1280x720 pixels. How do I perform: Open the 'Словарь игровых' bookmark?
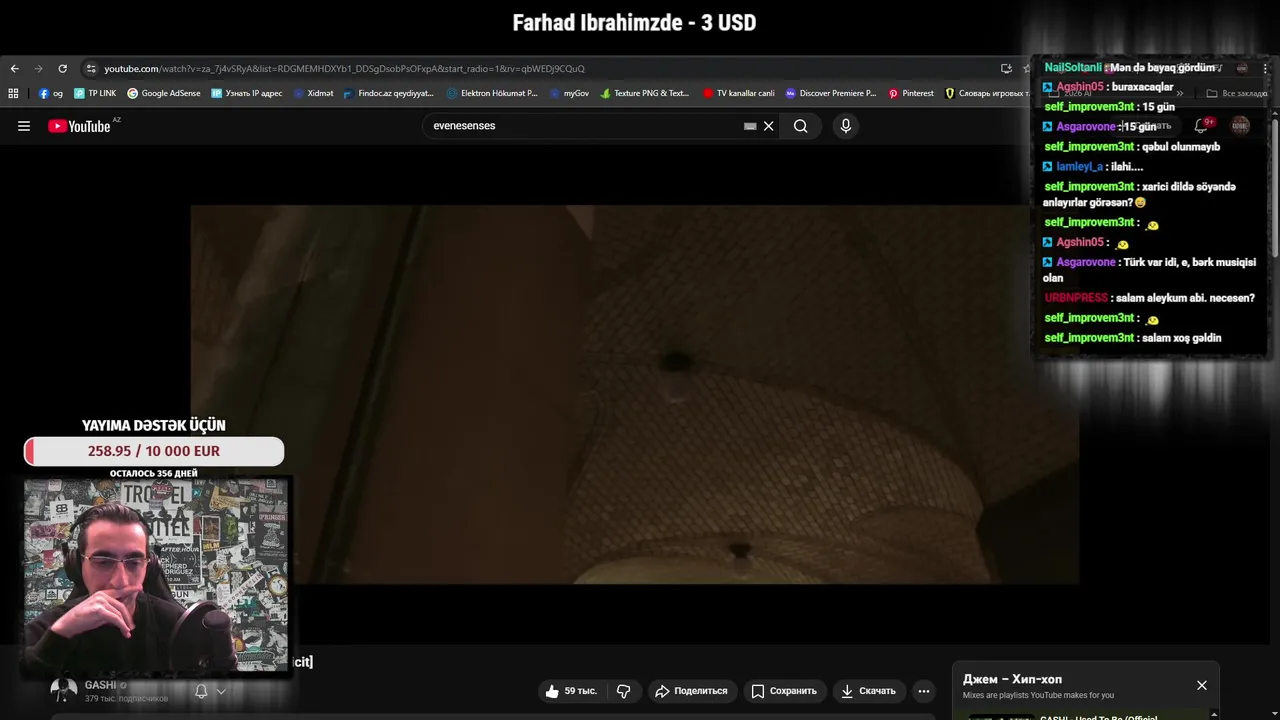click(x=987, y=93)
